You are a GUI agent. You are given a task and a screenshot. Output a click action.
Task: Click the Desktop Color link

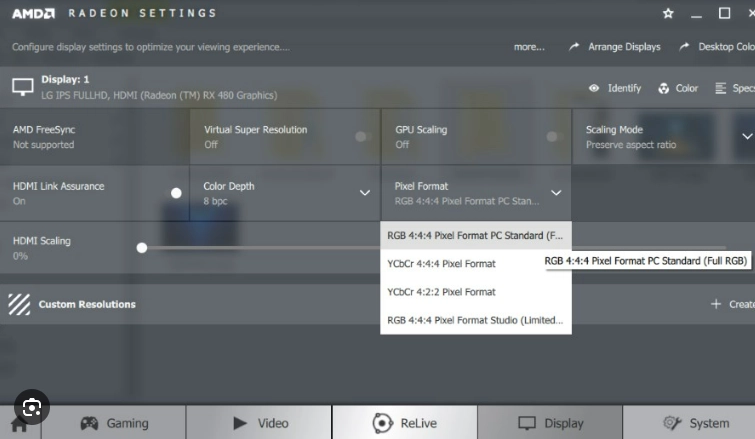(x=727, y=47)
